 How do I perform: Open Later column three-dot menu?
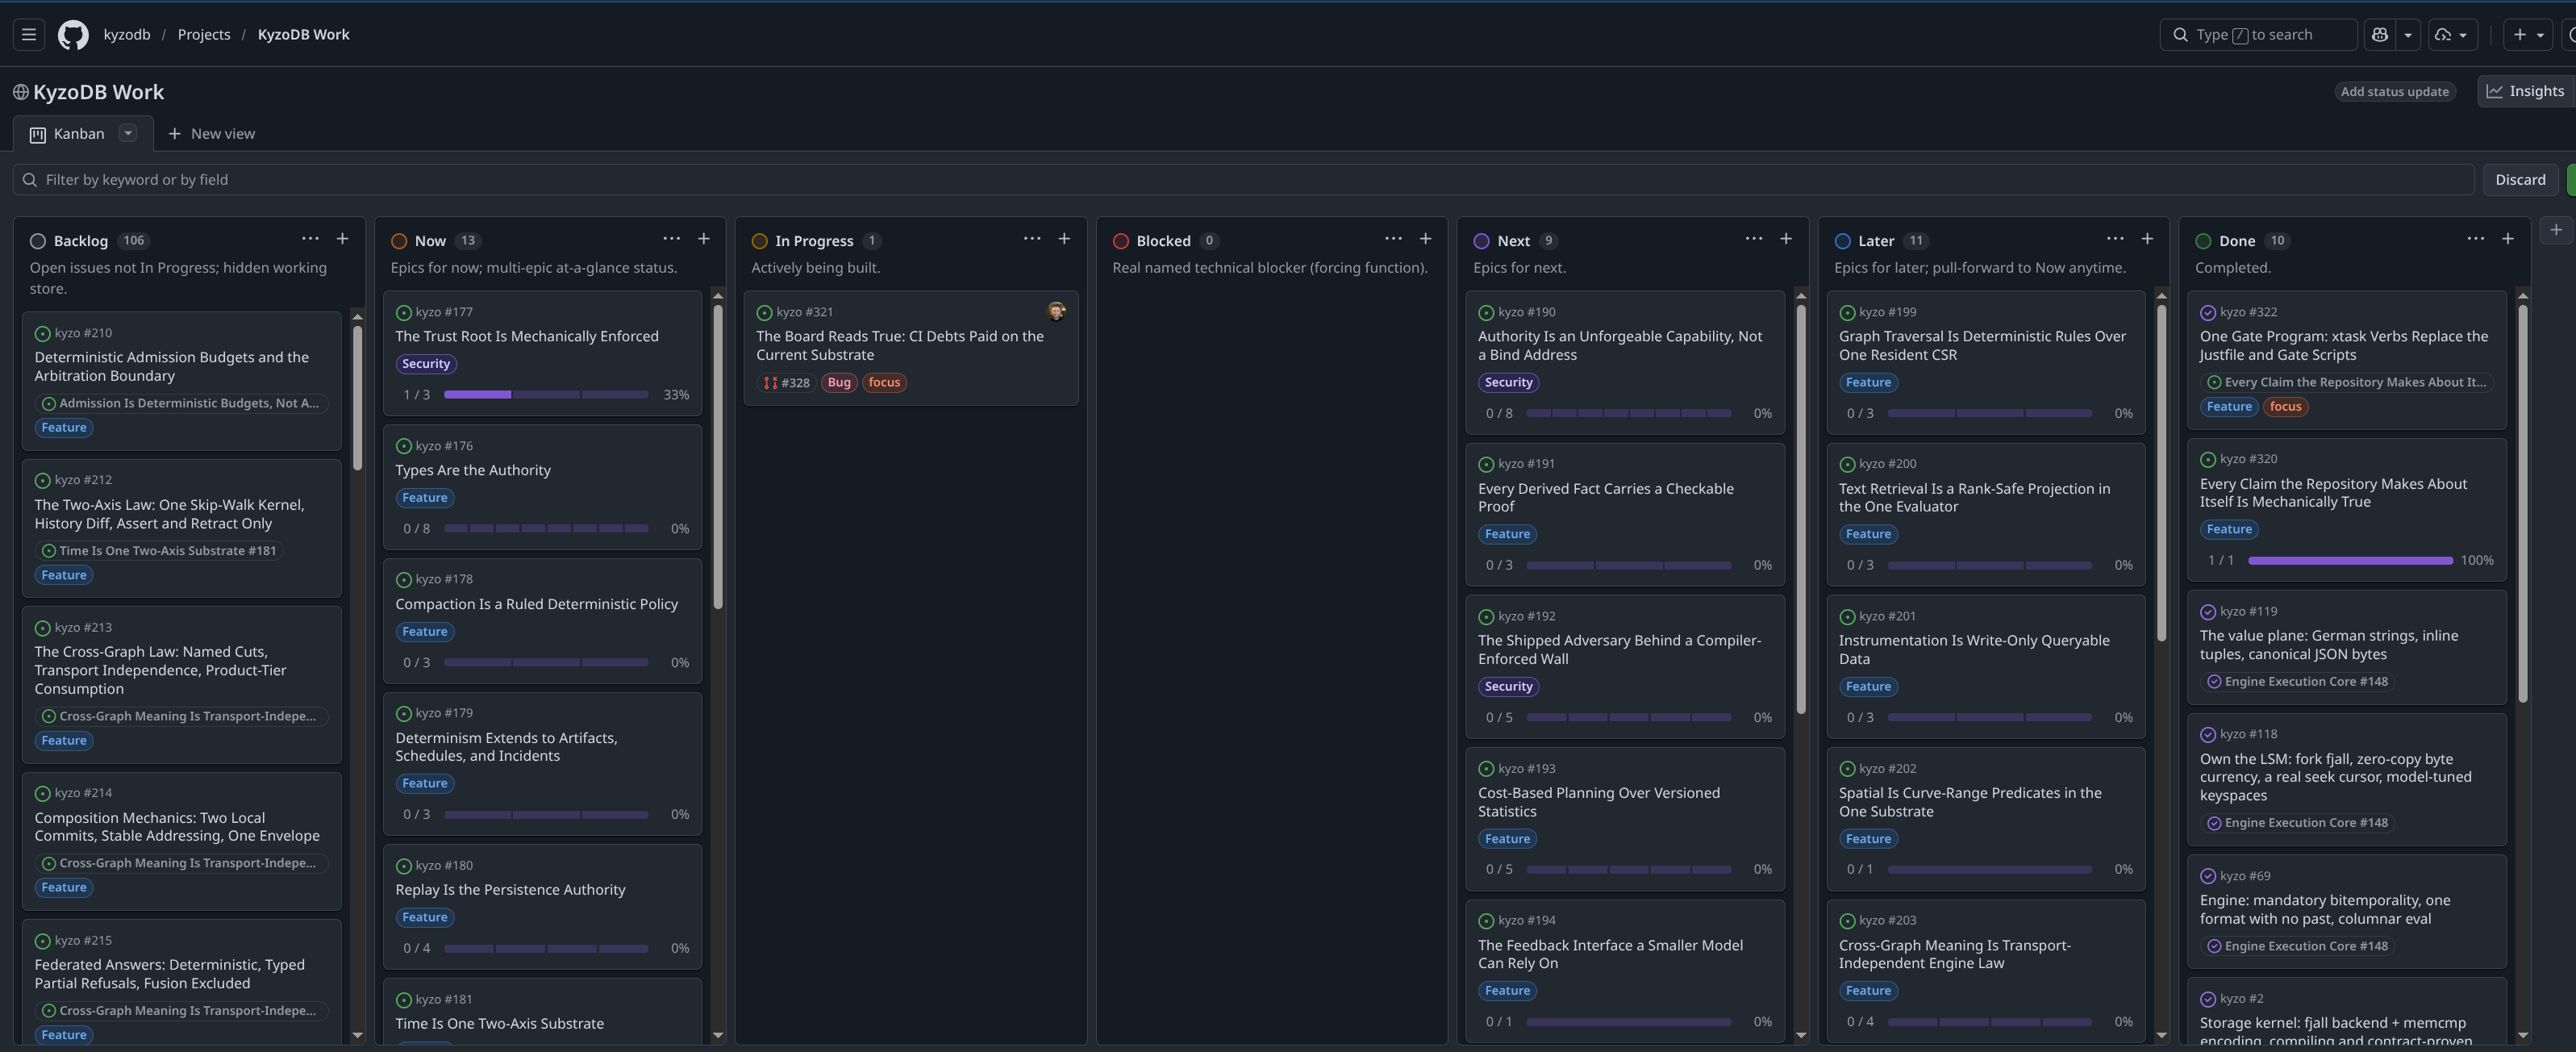[2115, 239]
